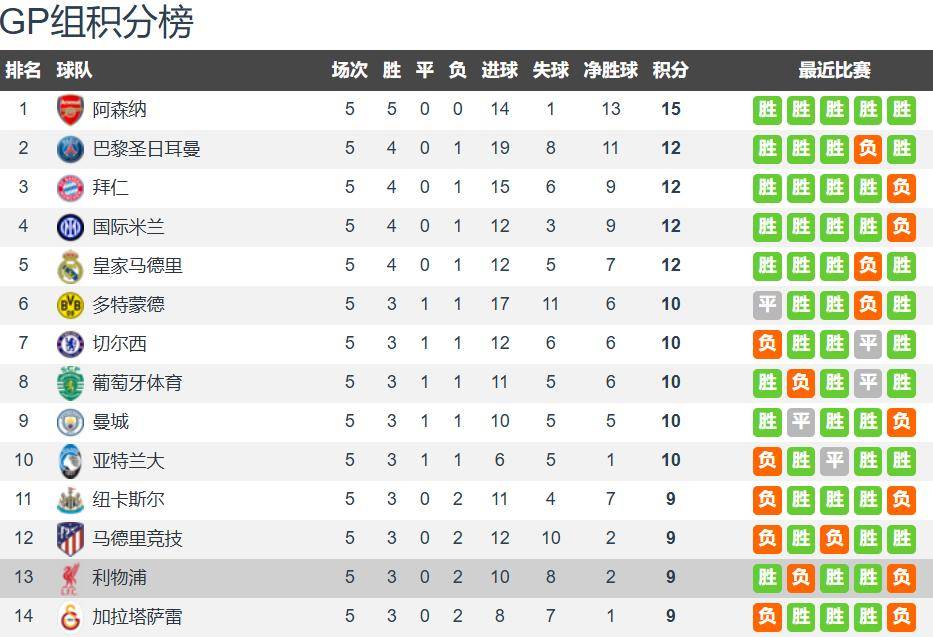Open the Inter Milan crest icon
Screen dimensions: 933x637
[70, 226]
